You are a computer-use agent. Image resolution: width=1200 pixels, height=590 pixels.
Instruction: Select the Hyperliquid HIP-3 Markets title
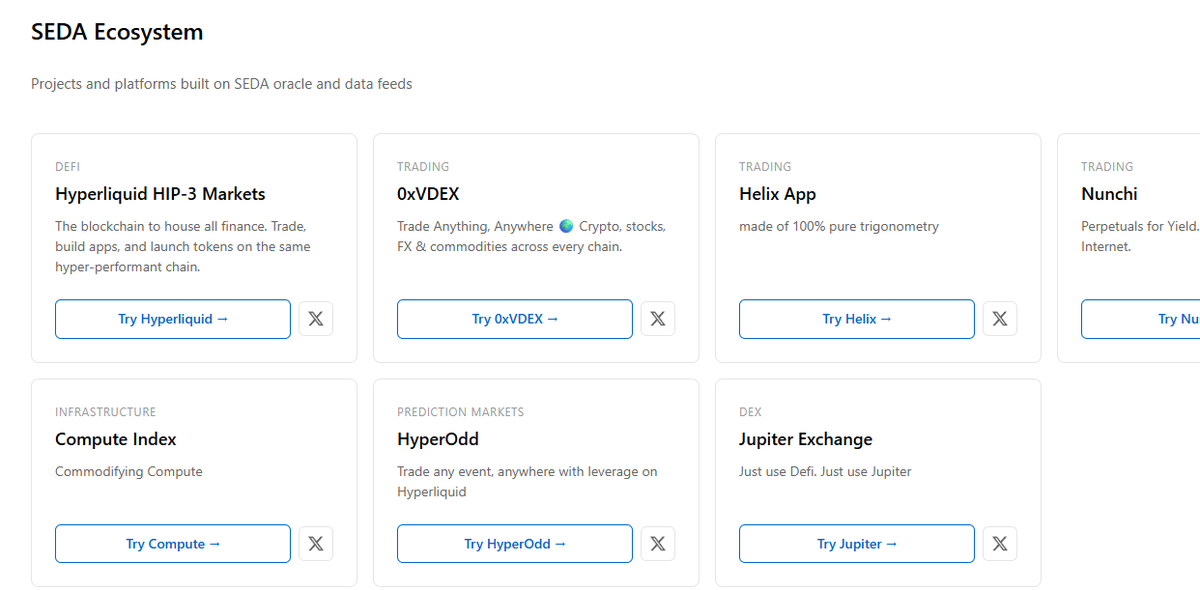coord(160,194)
